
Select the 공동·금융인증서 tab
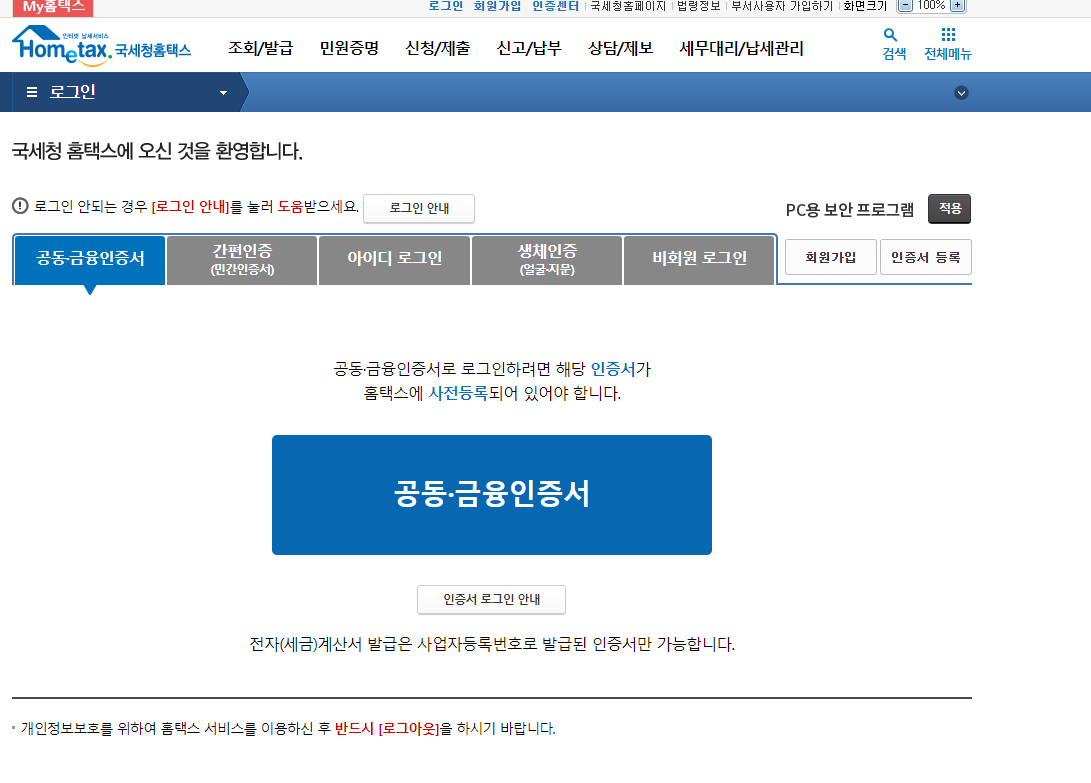(x=90, y=260)
